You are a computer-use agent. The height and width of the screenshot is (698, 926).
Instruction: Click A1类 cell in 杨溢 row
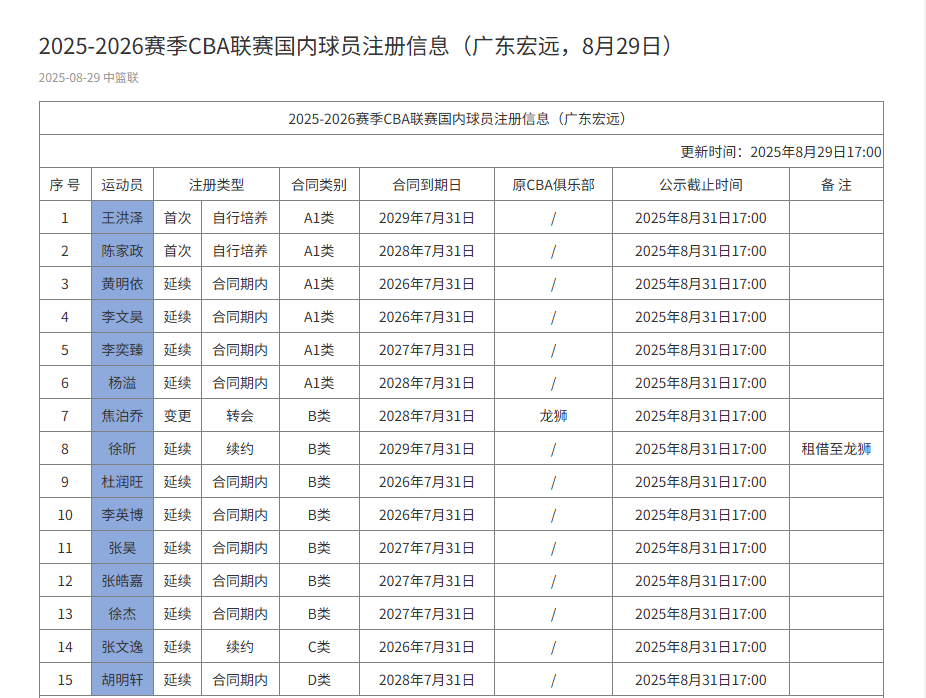tap(319, 383)
